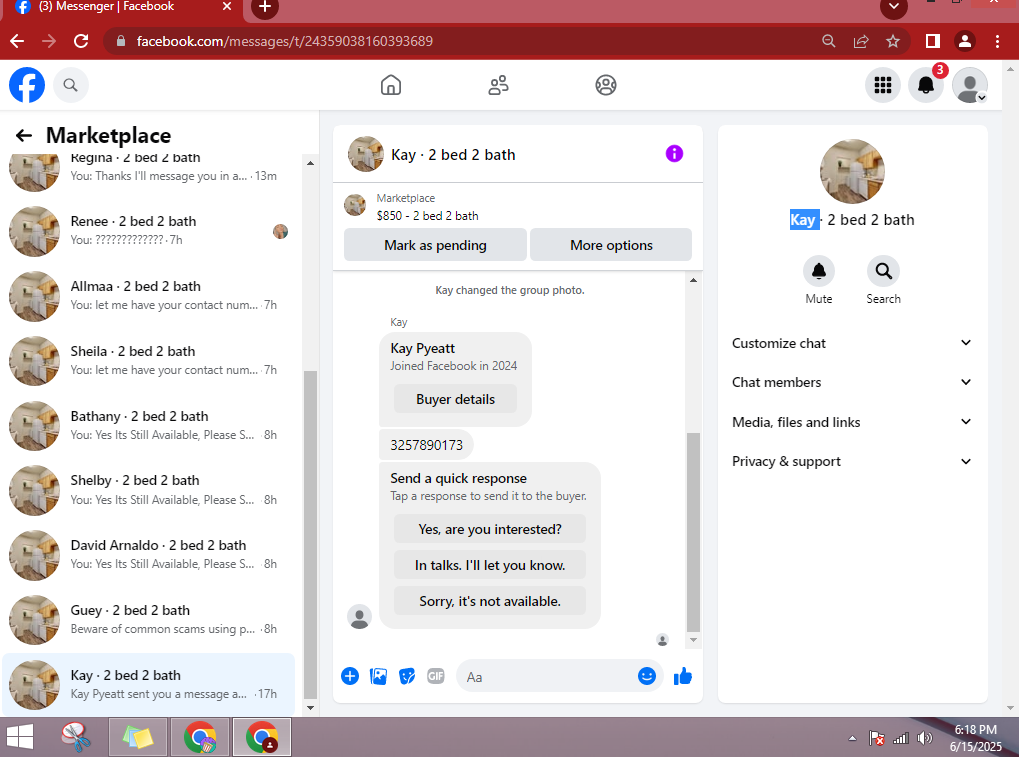
Task: Open Guey 2 bed 2 bath conversation
Action: [149, 619]
